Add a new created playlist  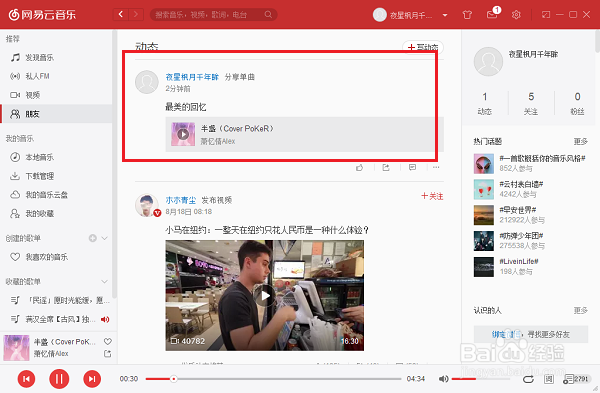click(x=93, y=238)
